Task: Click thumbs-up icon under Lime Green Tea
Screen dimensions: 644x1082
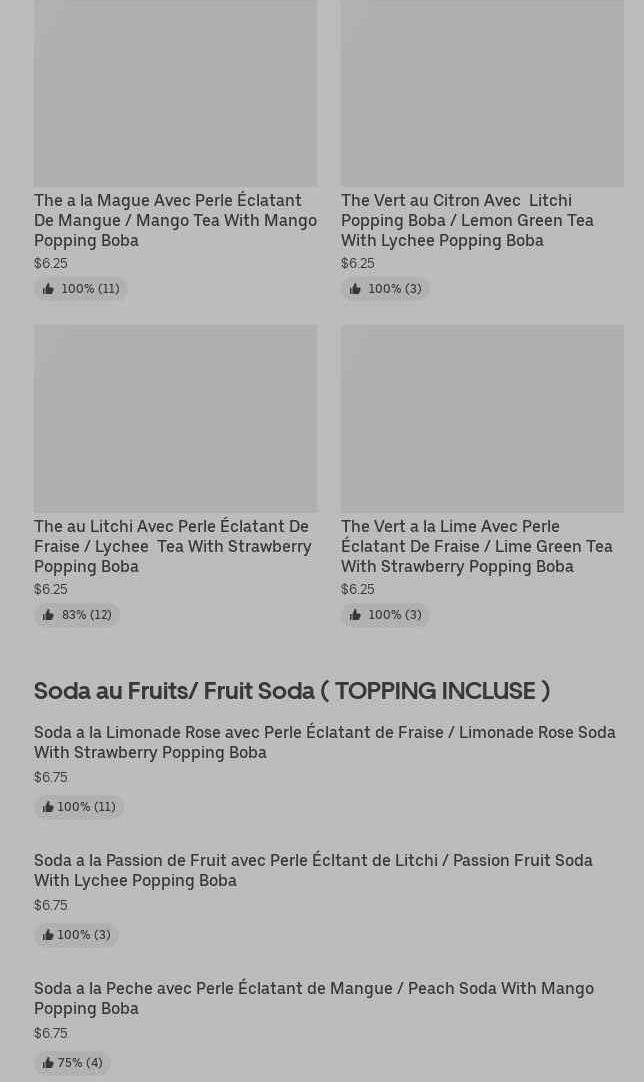Action: click(x=355, y=615)
